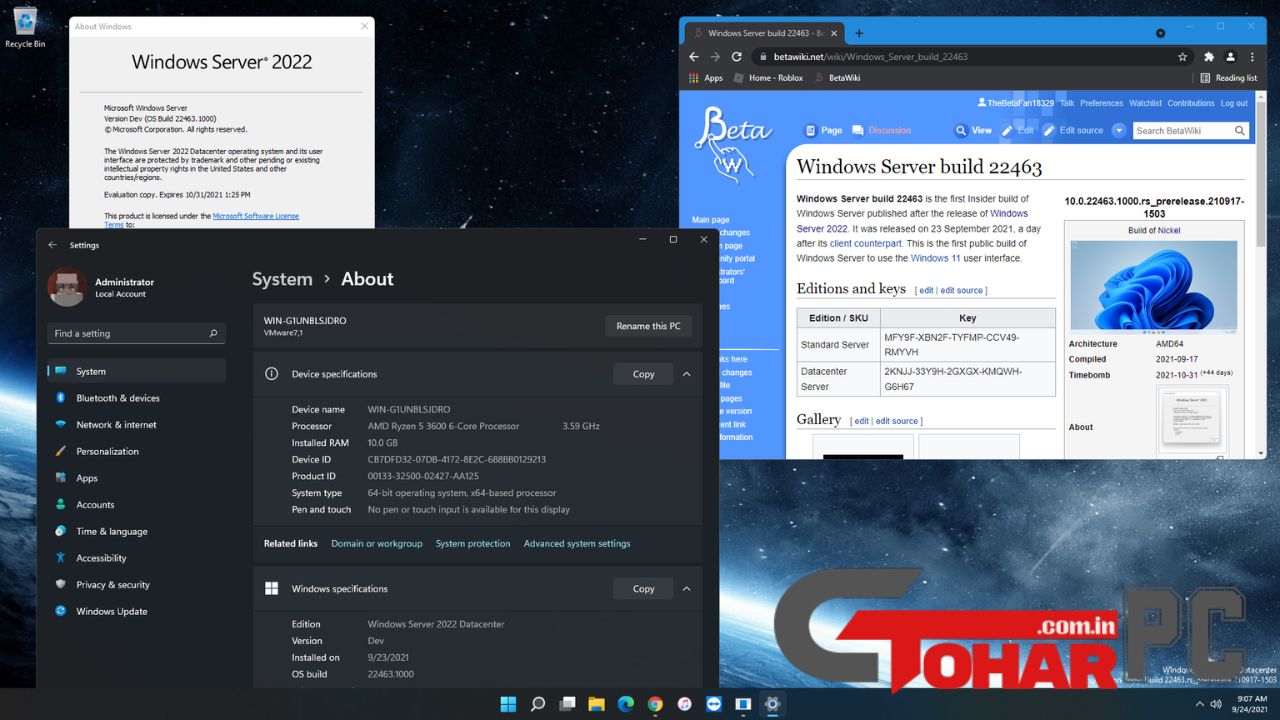Expand the more actions dropdown on BetaWiki
Image resolution: width=1280 pixels, height=720 pixels.
click(1119, 130)
